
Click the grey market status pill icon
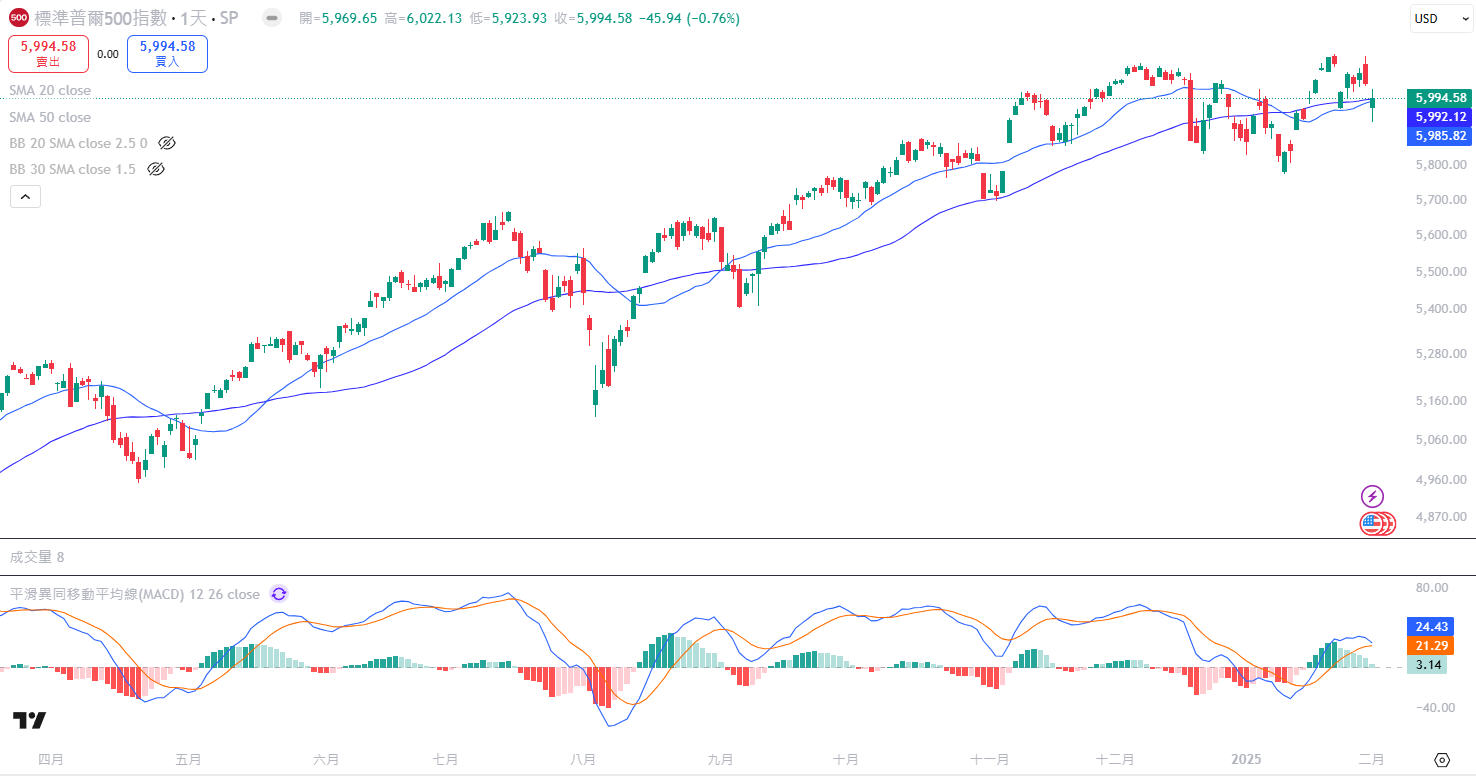pos(271,18)
